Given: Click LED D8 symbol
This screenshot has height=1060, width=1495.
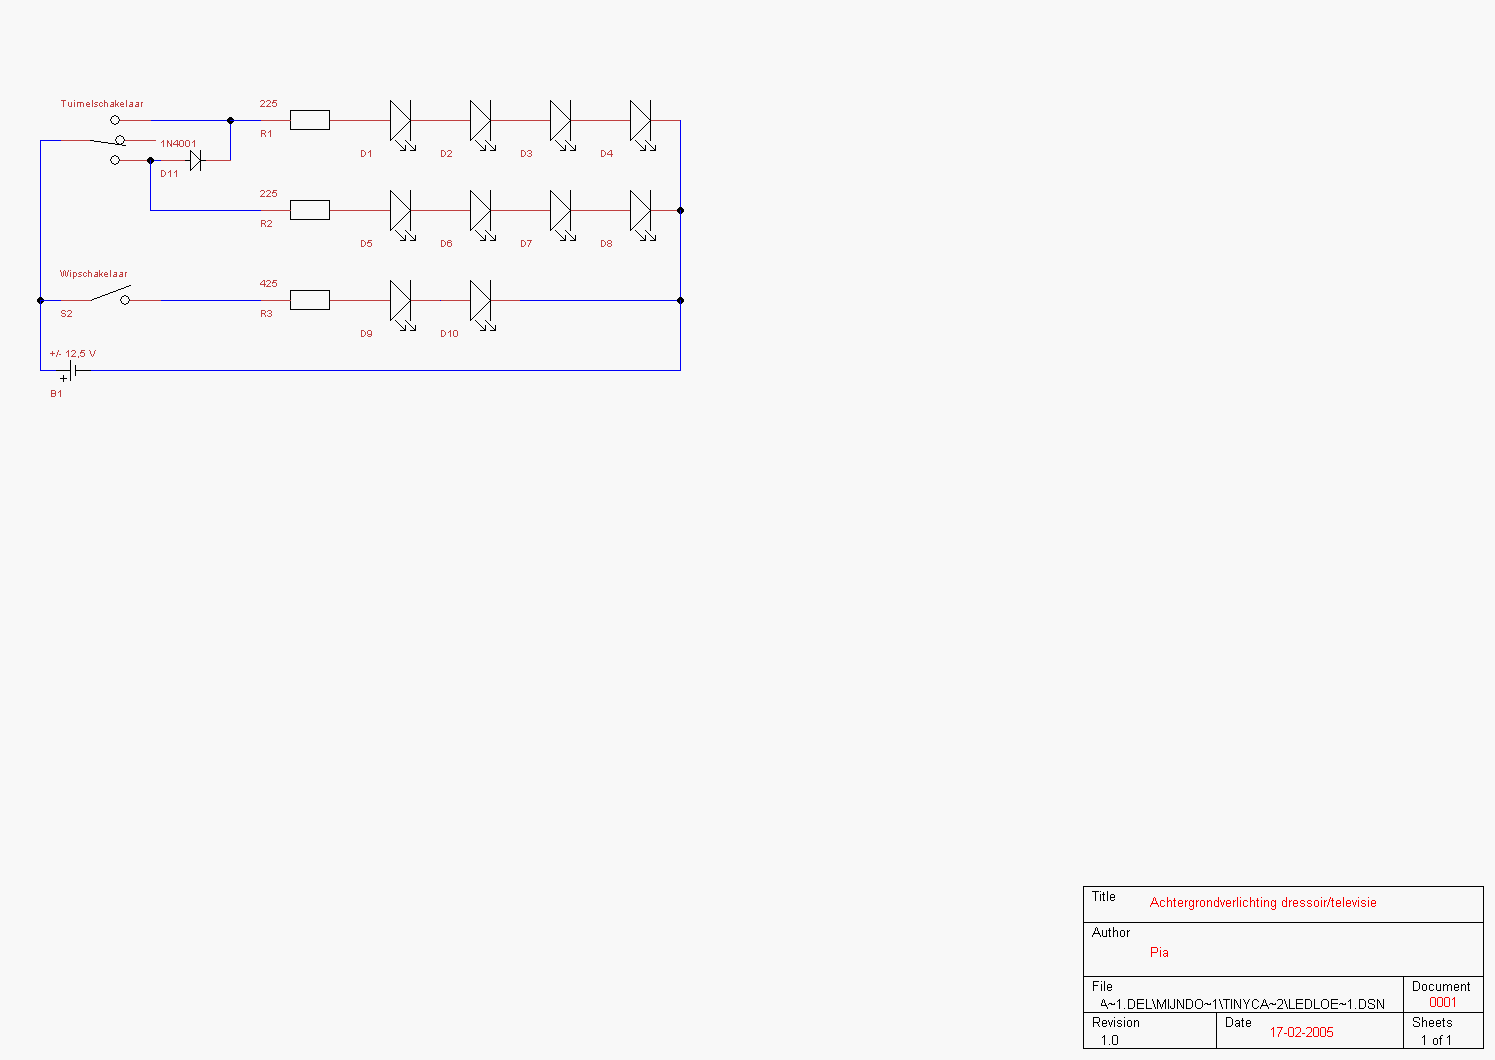Looking at the screenshot, I should click(x=640, y=211).
